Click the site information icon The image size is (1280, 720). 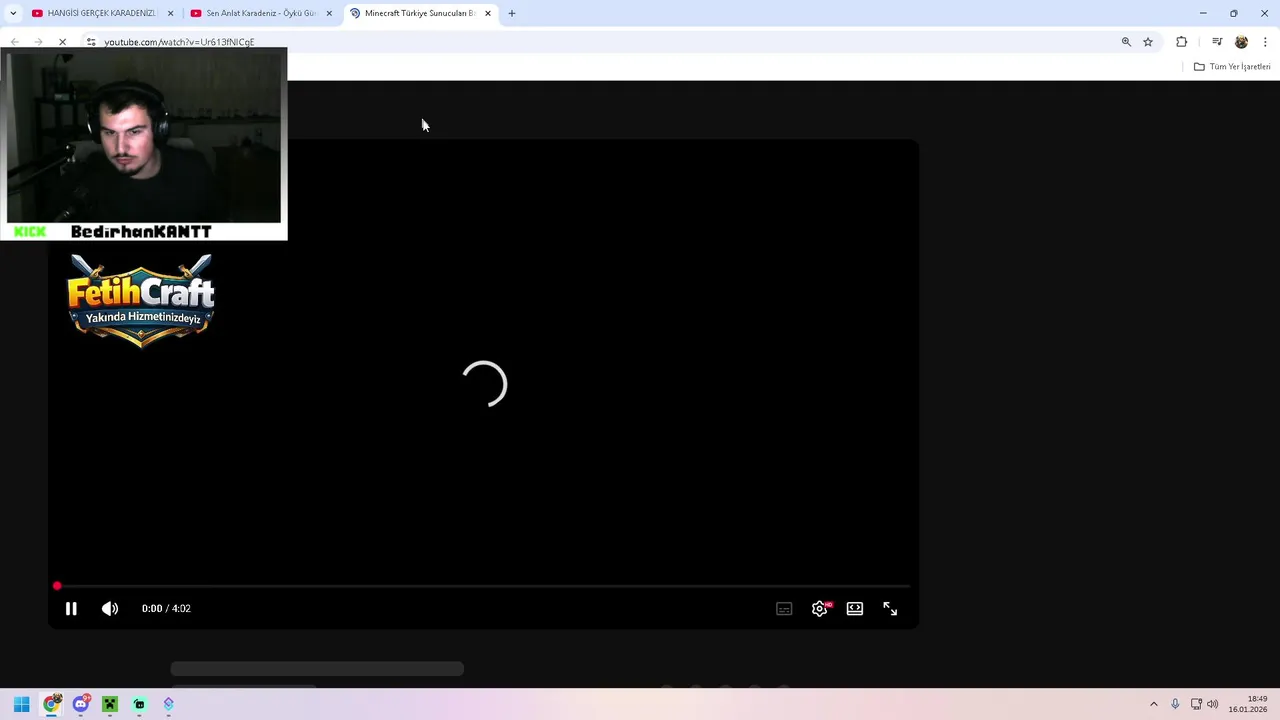point(91,42)
